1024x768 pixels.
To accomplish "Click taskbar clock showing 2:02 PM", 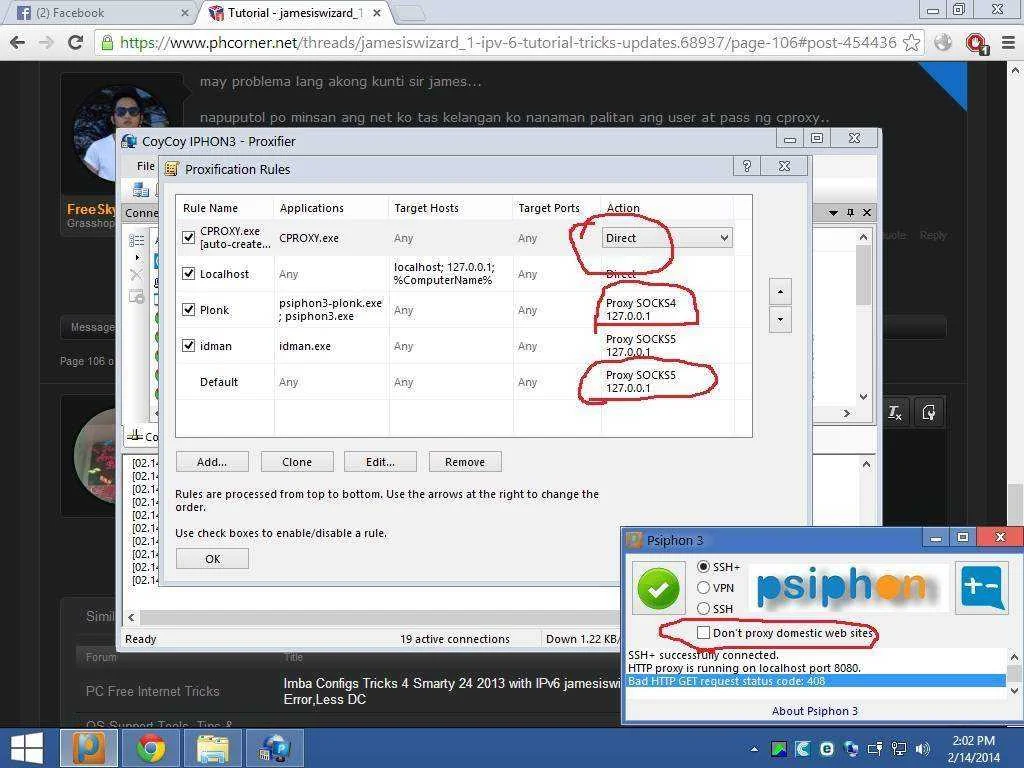I will [x=973, y=749].
